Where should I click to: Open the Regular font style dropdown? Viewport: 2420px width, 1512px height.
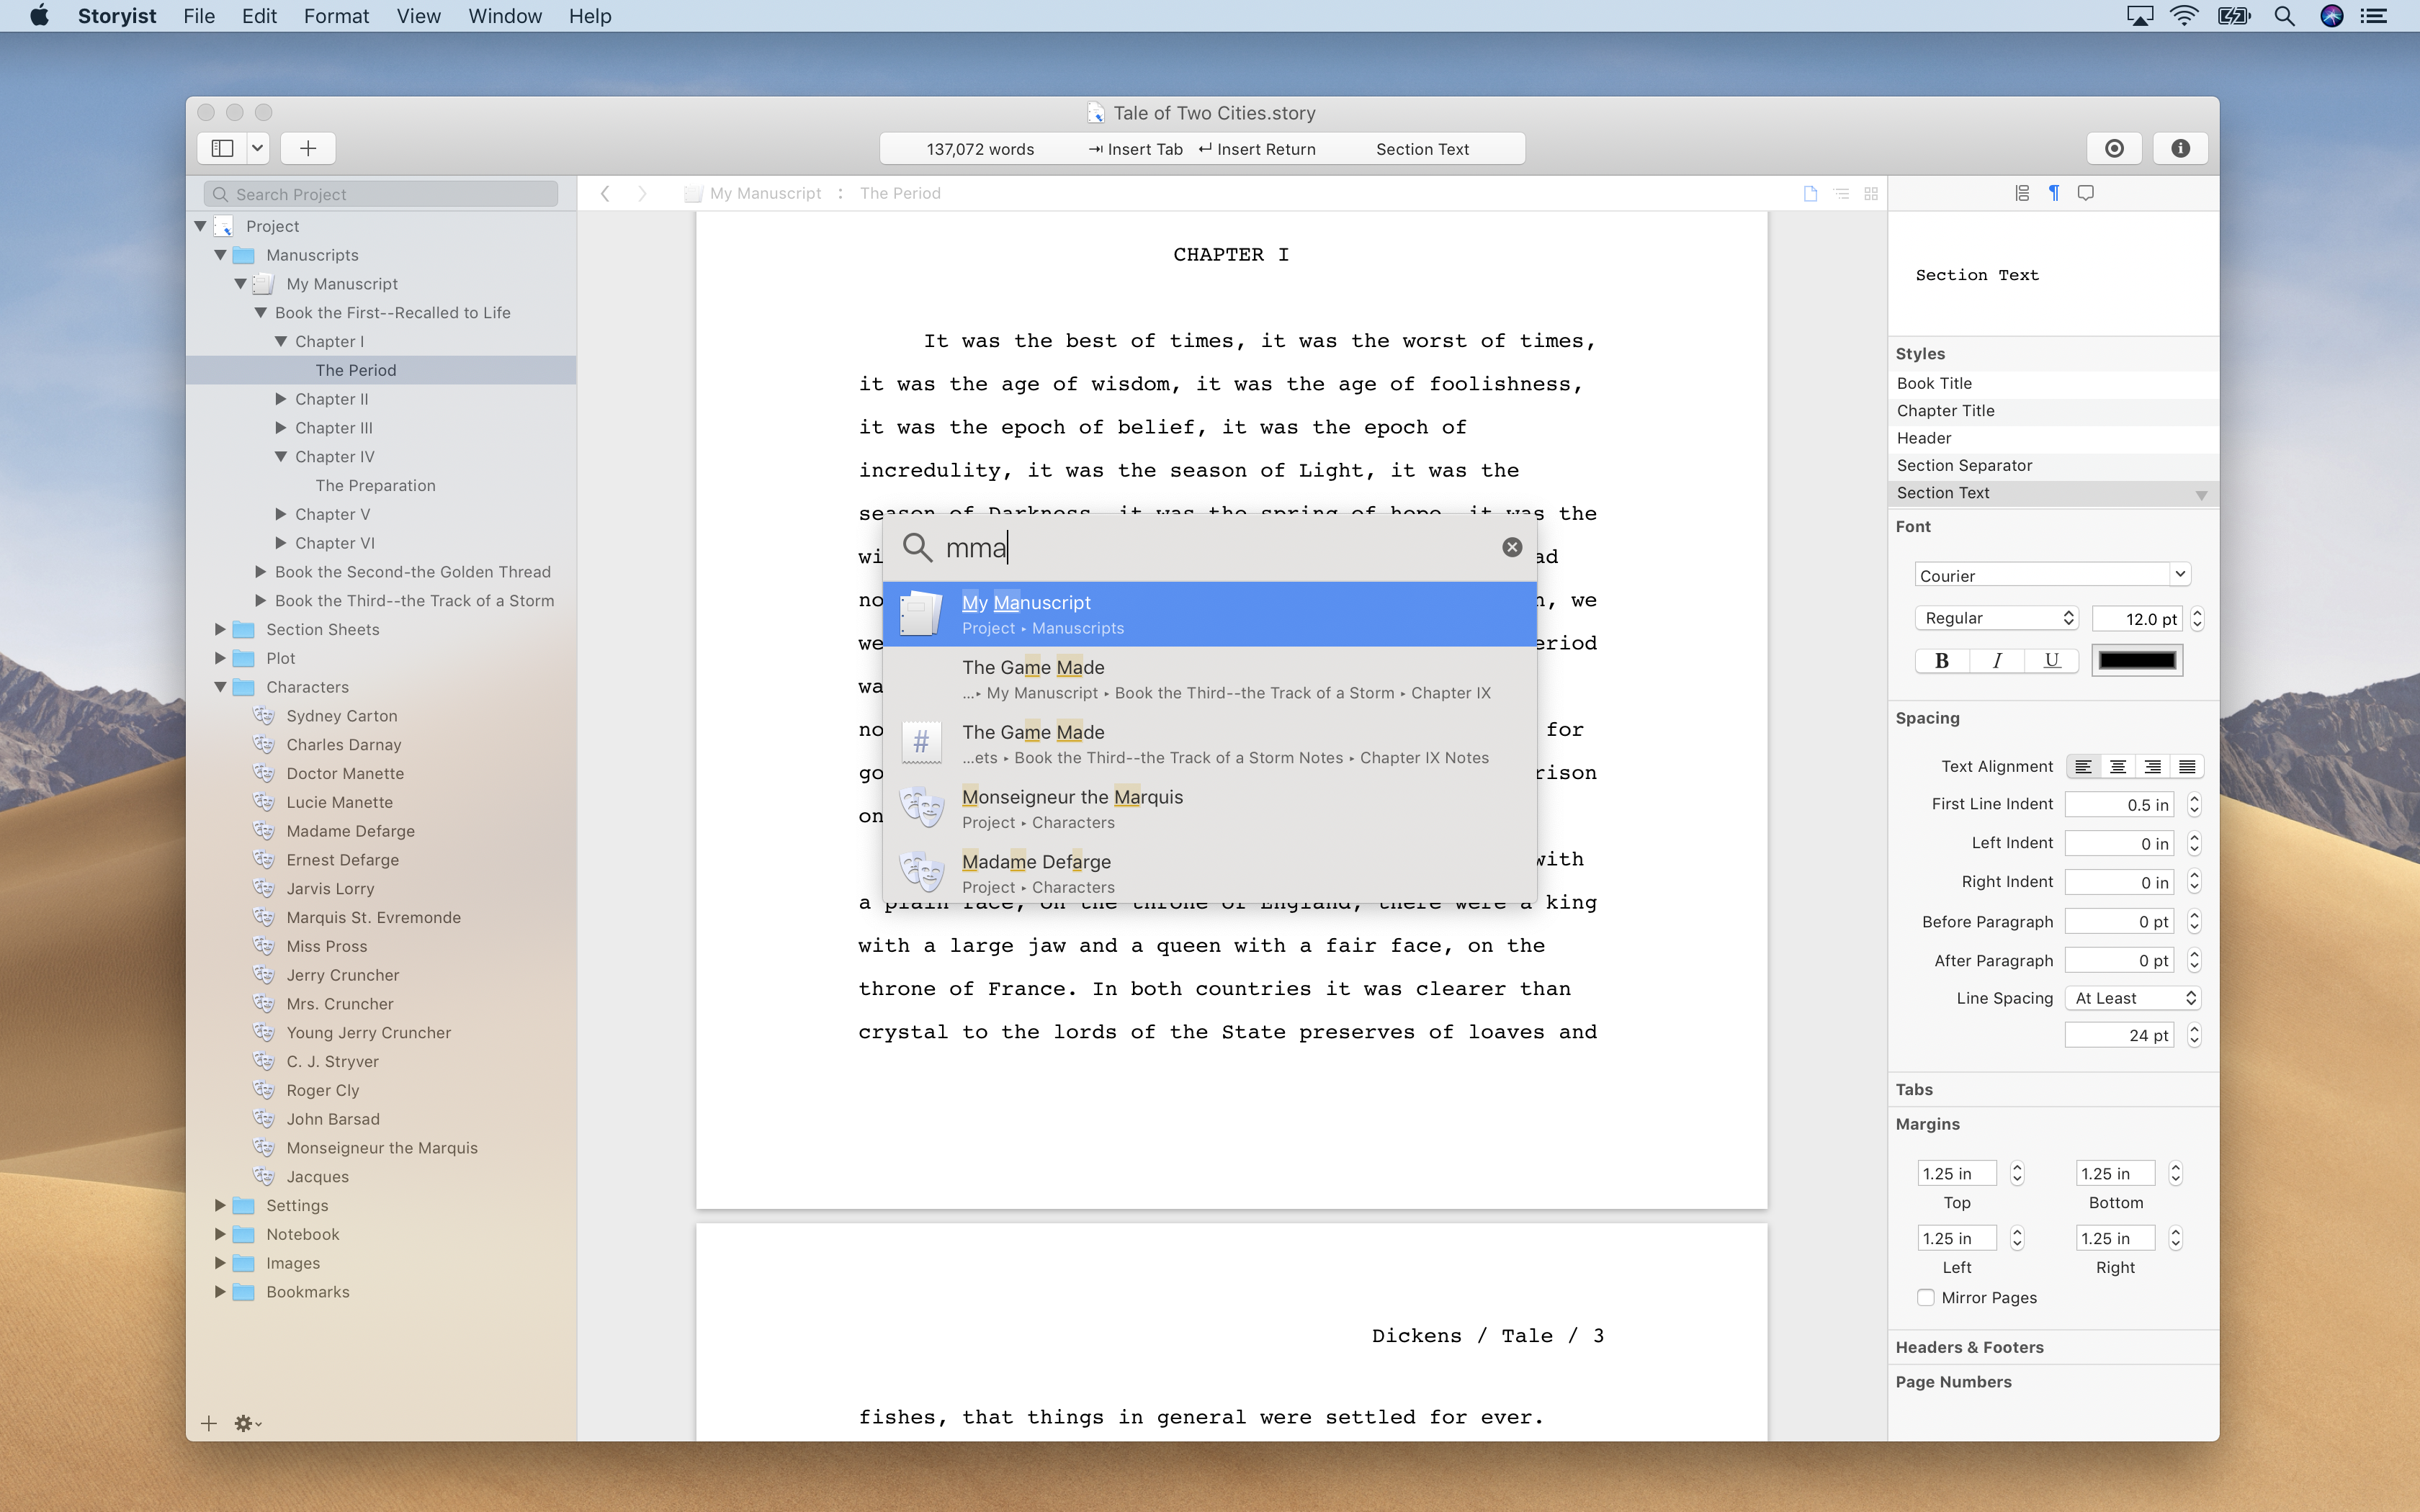pyautogui.click(x=1997, y=618)
